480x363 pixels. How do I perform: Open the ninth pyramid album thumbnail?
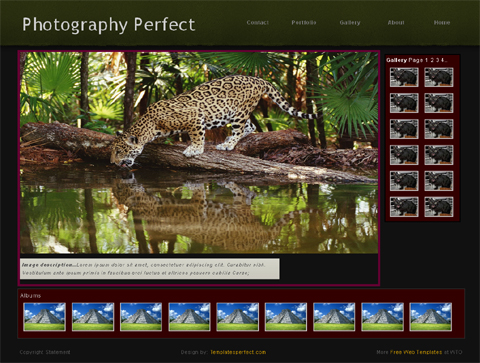pos(431,317)
